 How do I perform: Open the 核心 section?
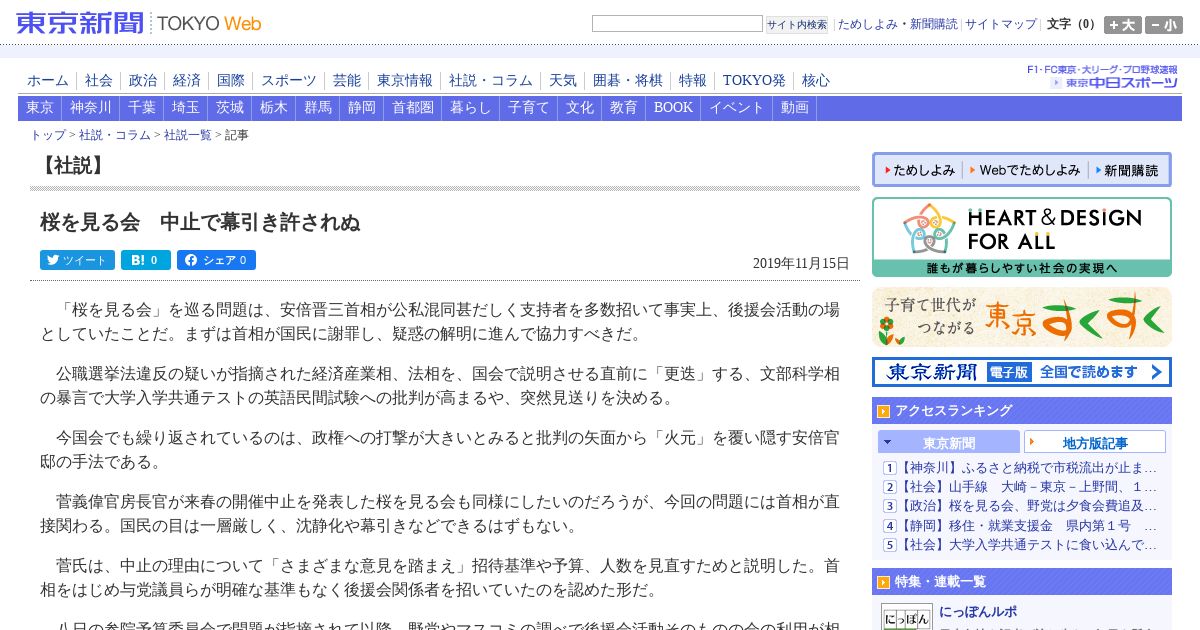point(816,81)
